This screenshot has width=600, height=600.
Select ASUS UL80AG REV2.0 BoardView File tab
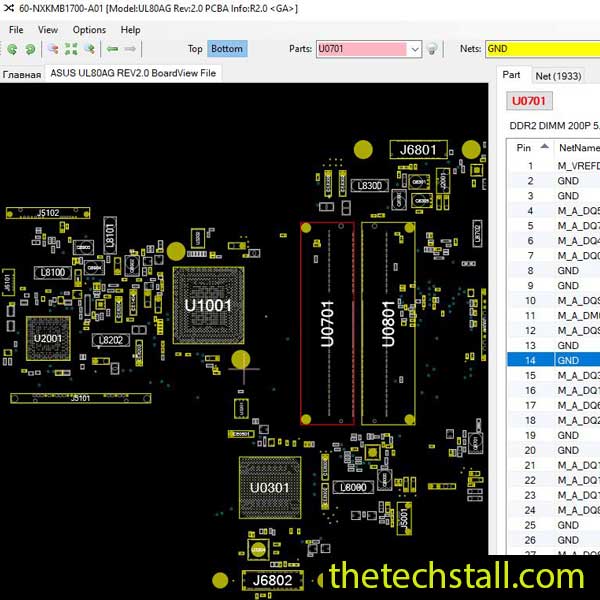click(133, 73)
